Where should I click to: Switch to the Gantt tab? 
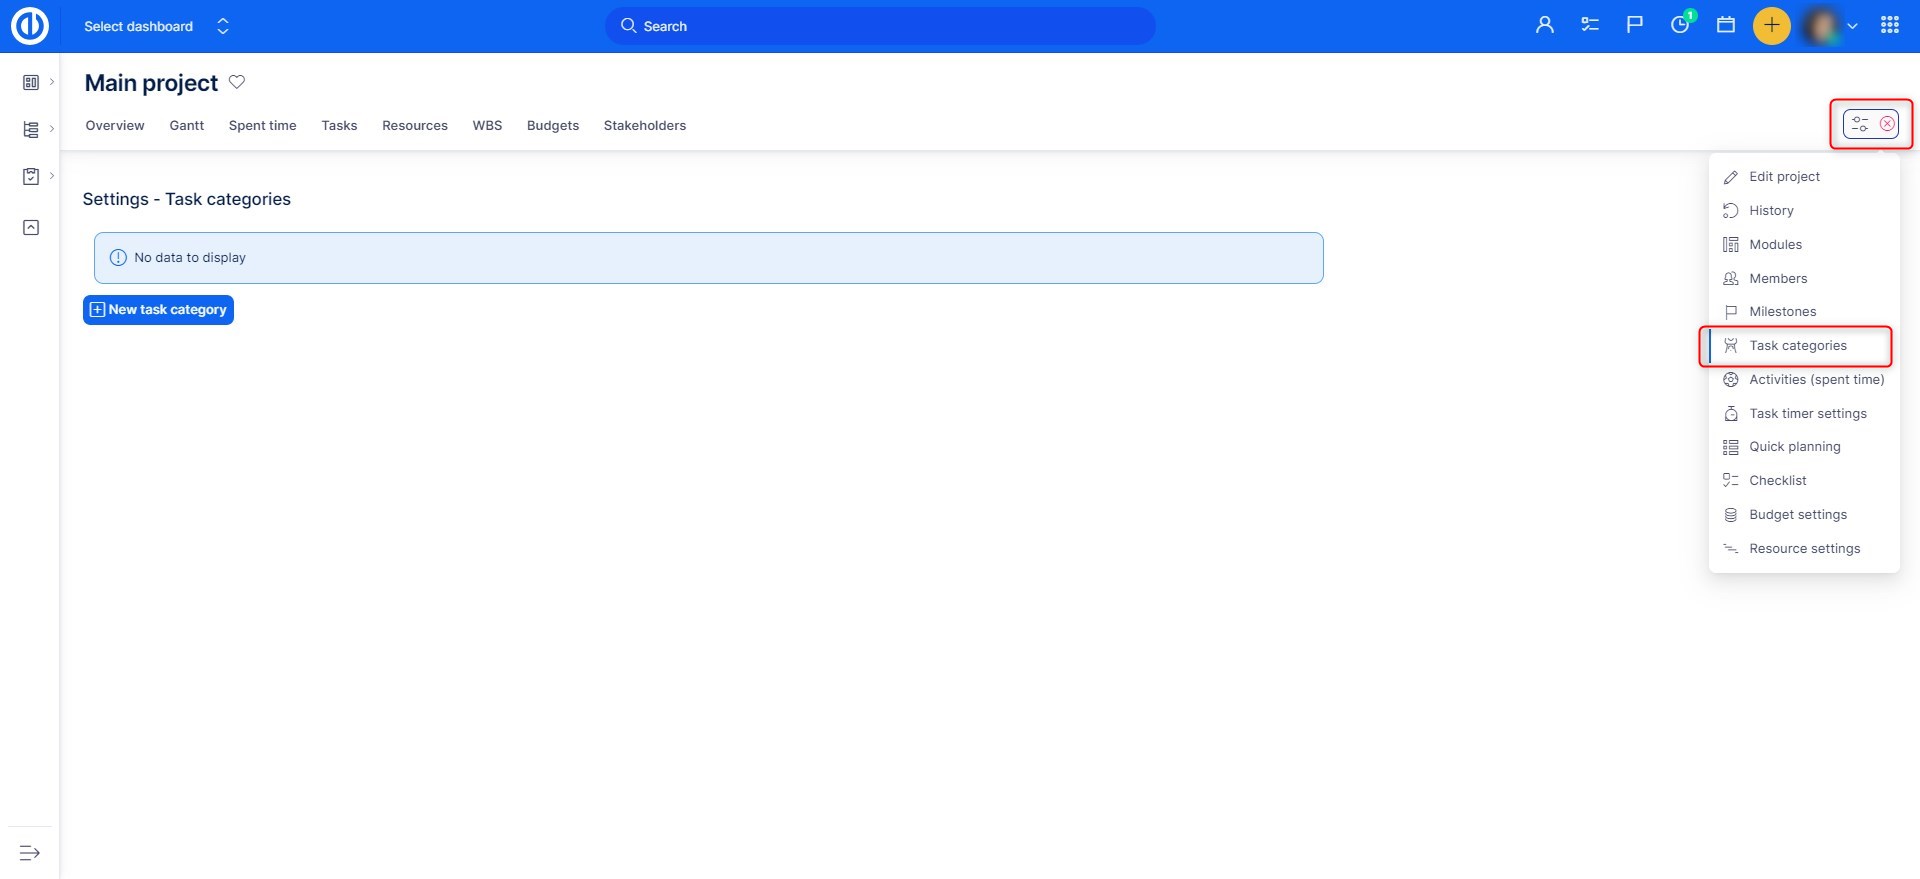[x=186, y=125]
